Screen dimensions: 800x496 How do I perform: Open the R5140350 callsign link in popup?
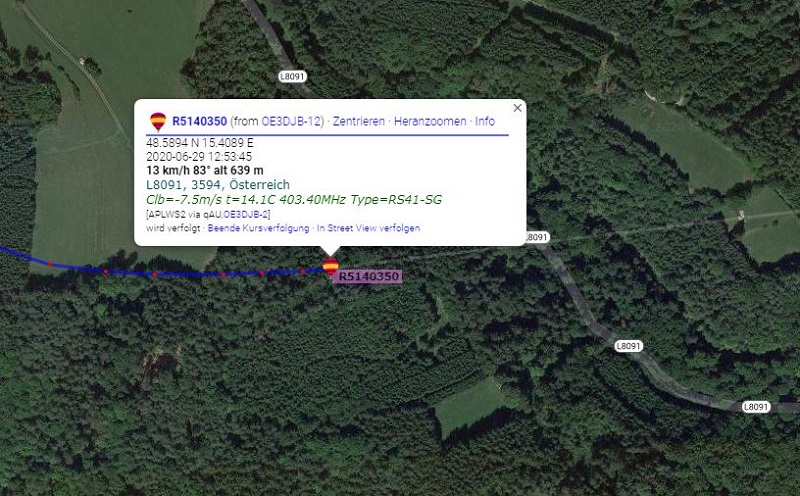199,121
